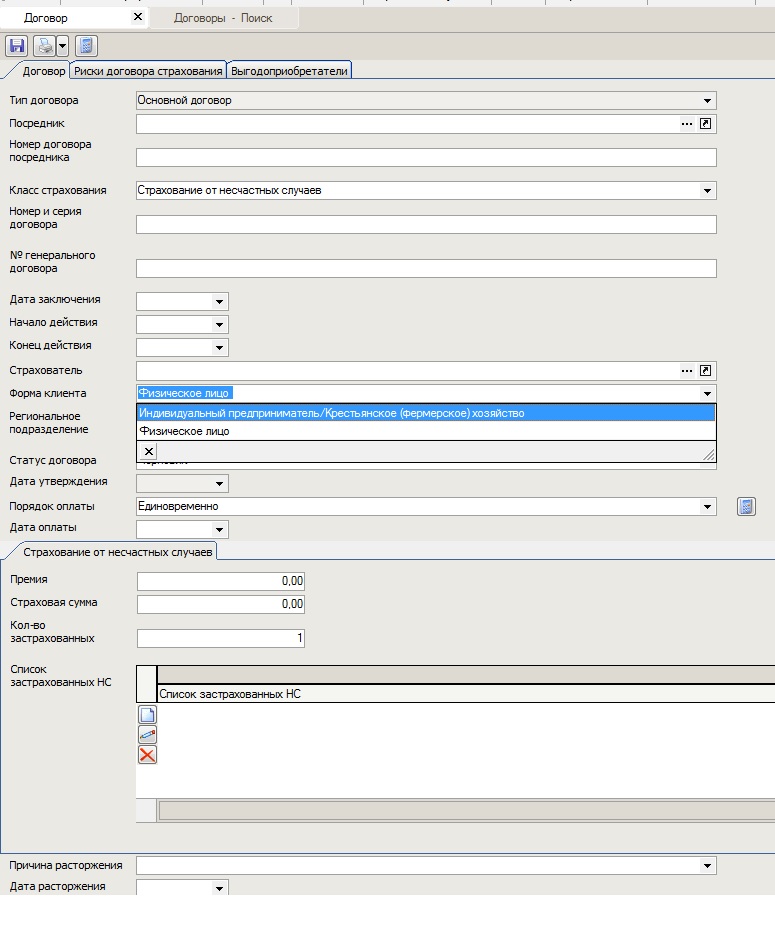
Task: Expand the Тип договора dropdown
Action: tap(708, 101)
